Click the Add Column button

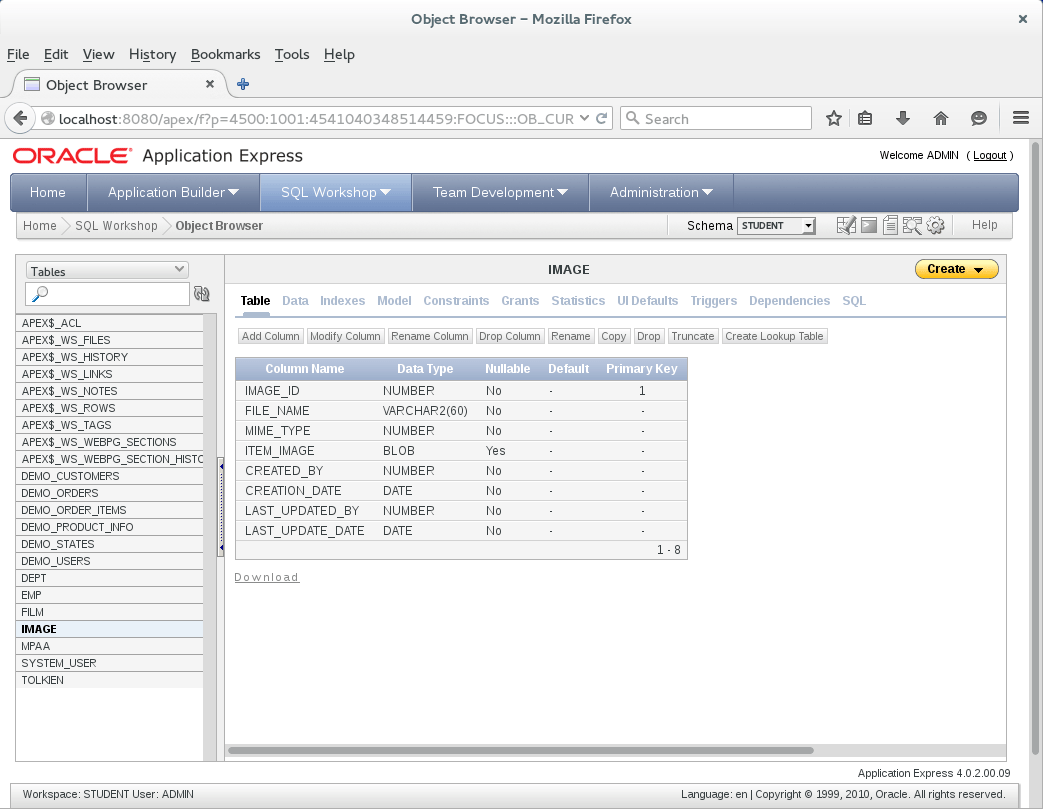click(271, 336)
